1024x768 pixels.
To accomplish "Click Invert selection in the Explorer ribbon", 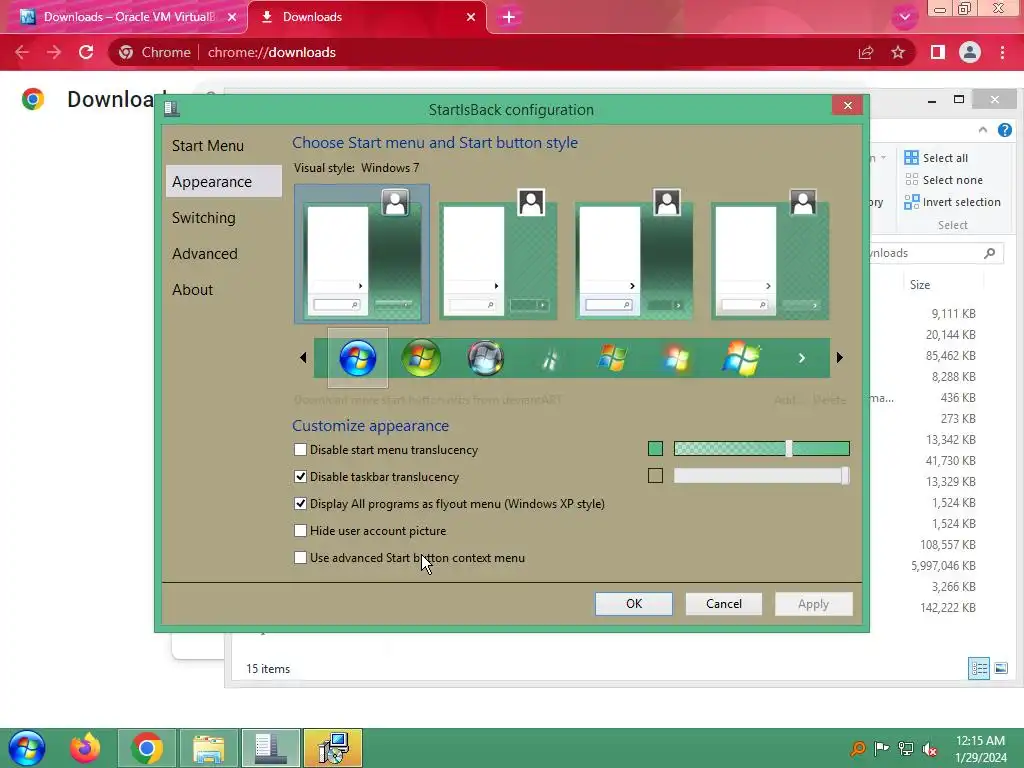I will coord(953,202).
